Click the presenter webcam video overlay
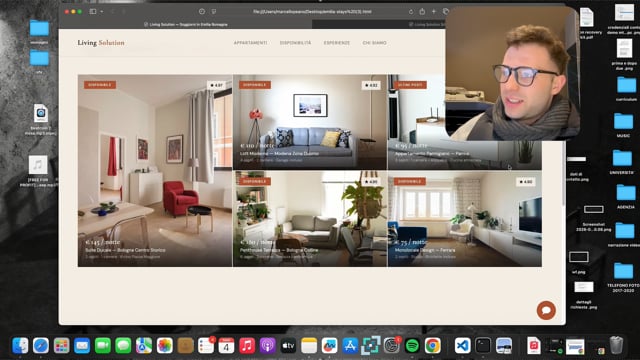640x360 pixels. pyautogui.click(x=512, y=73)
